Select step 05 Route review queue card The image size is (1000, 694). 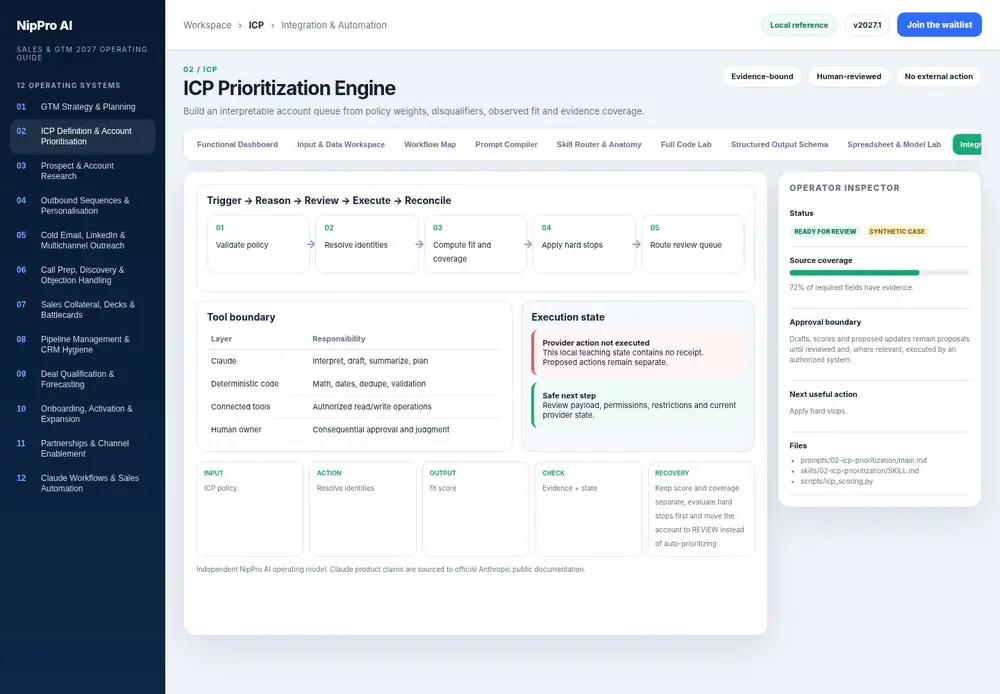[x=693, y=244]
